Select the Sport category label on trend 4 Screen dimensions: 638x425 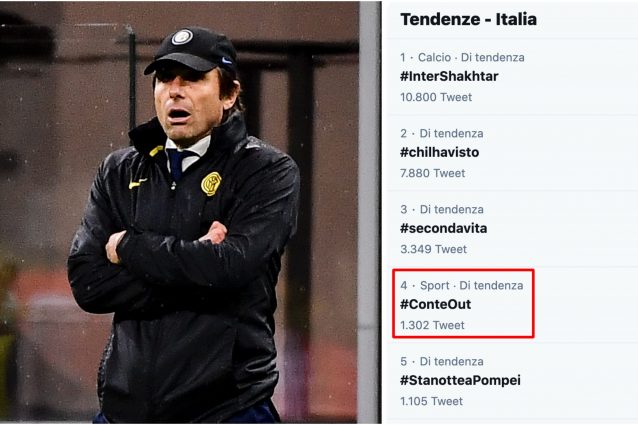point(434,286)
